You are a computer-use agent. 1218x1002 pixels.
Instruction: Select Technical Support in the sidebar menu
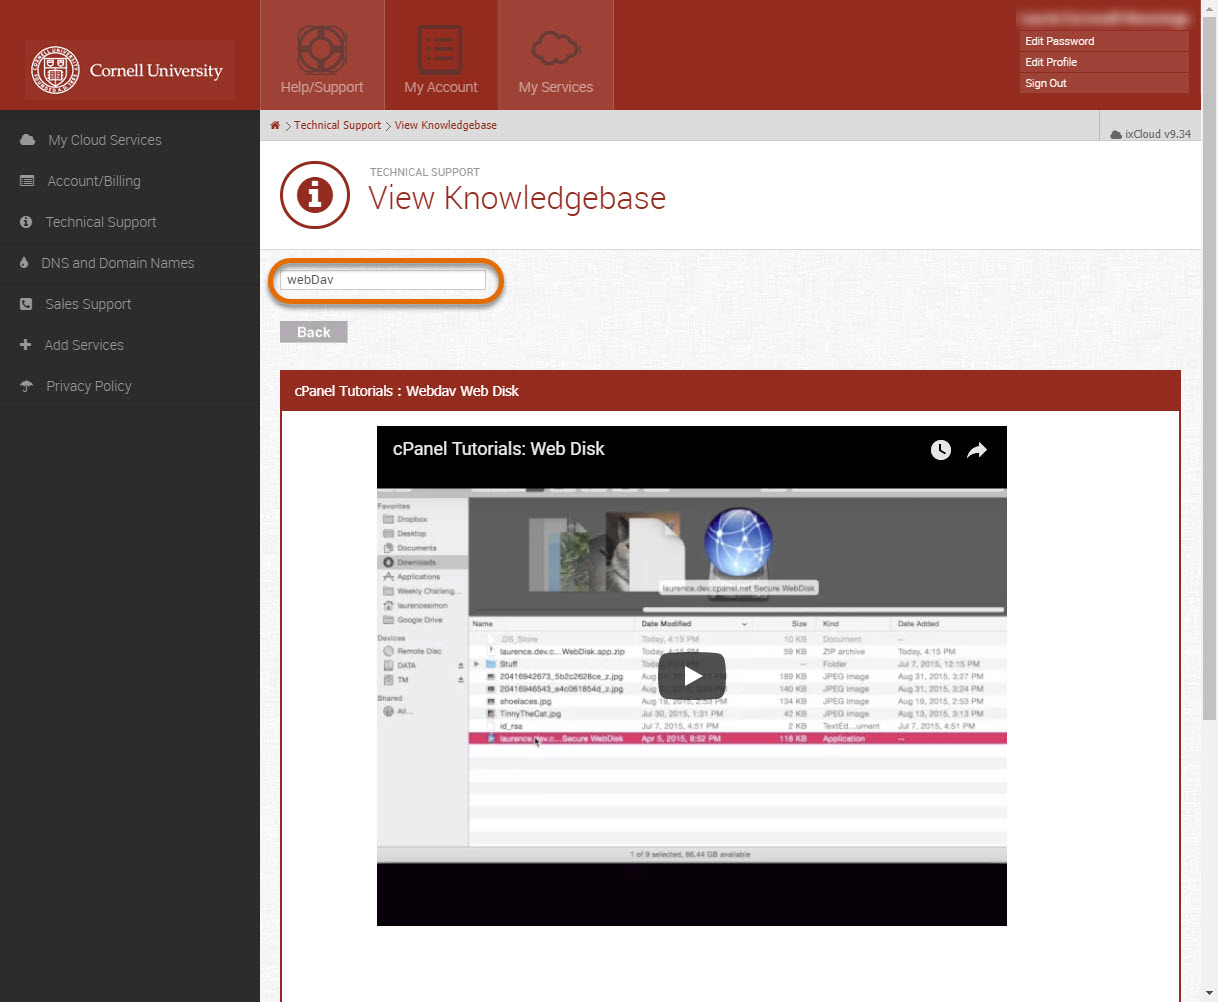point(101,222)
